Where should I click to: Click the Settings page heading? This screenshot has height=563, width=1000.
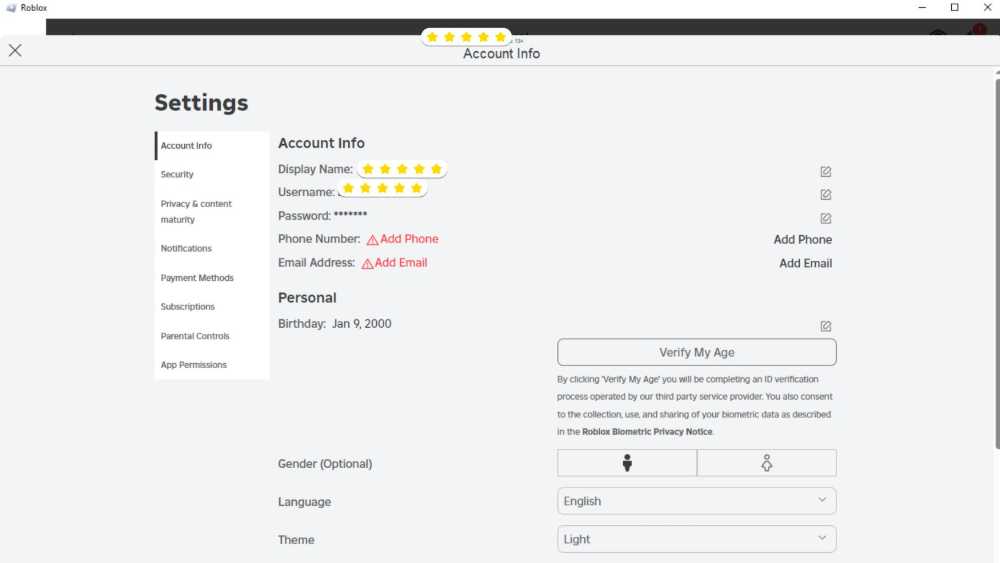pyautogui.click(x=201, y=103)
